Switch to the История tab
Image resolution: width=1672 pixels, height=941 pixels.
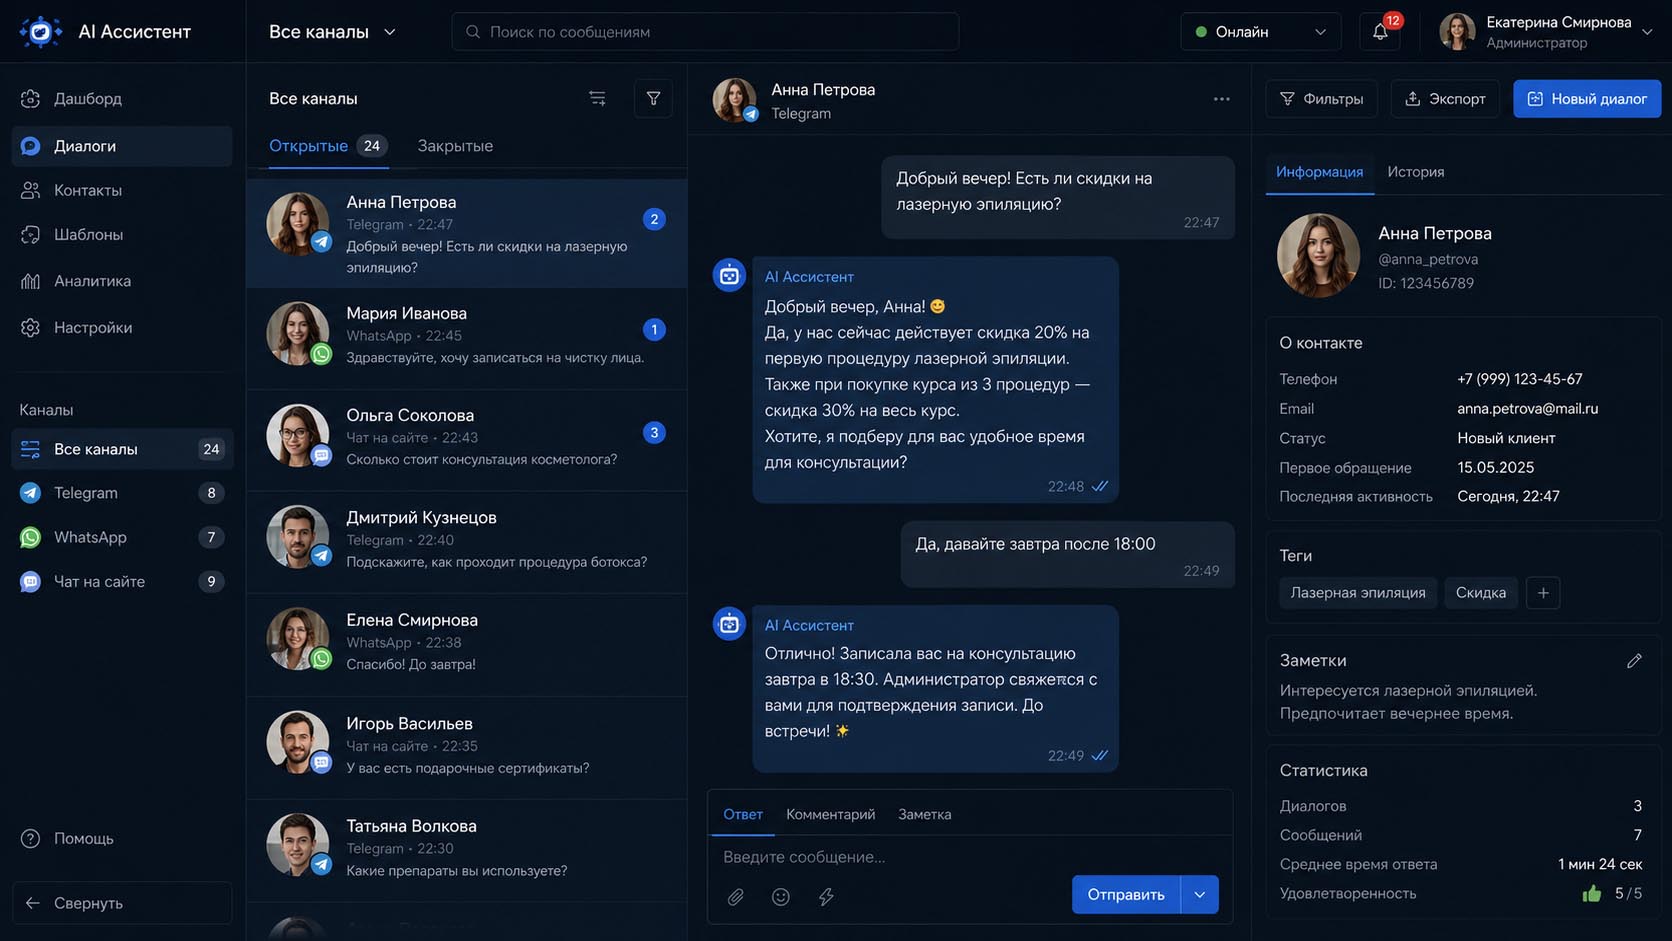(1415, 172)
